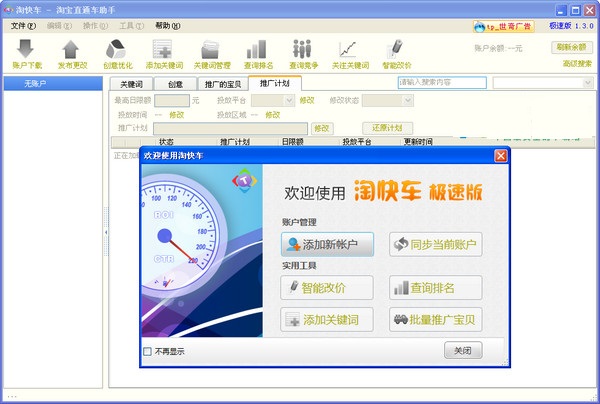Click the 更新时间 column header
Image resolution: width=600 pixels, height=404 pixels.
[x=418, y=142]
